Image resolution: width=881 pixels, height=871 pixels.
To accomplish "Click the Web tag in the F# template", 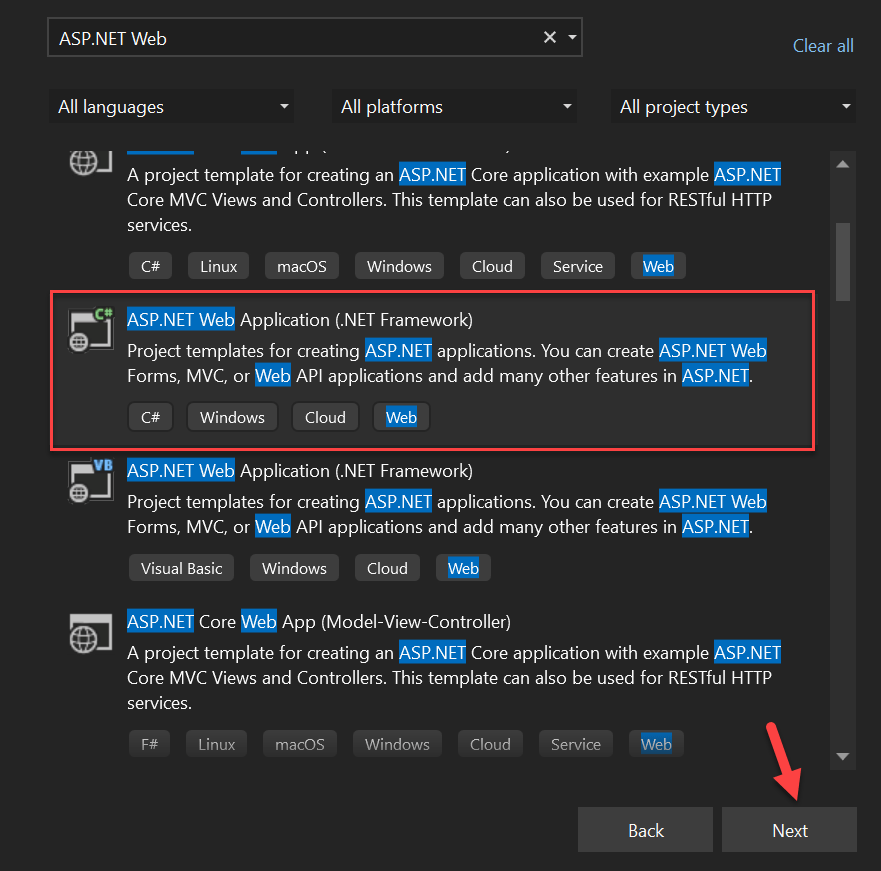I will (656, 744).
